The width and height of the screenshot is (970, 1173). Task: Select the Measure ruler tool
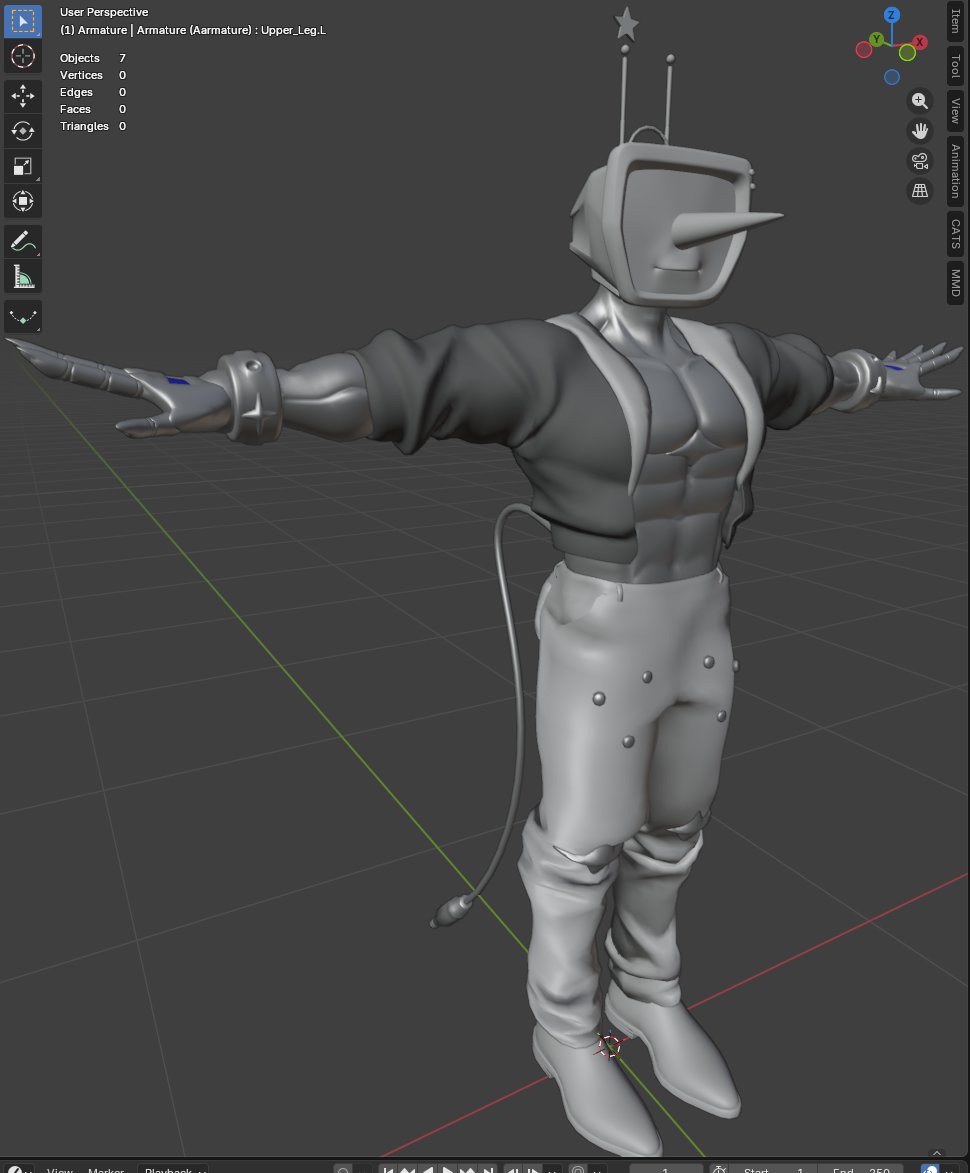pyautogui.click(x=22, y=277)
